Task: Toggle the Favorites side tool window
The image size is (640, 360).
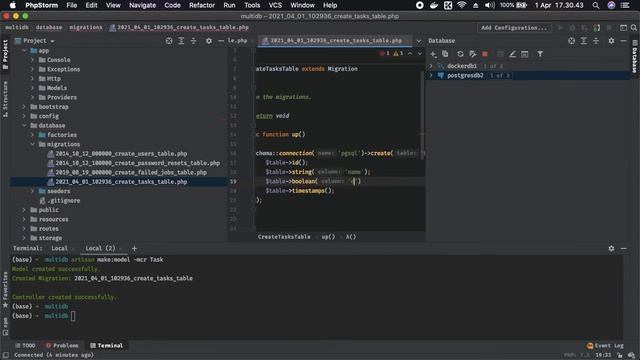Action: (5, 289)
